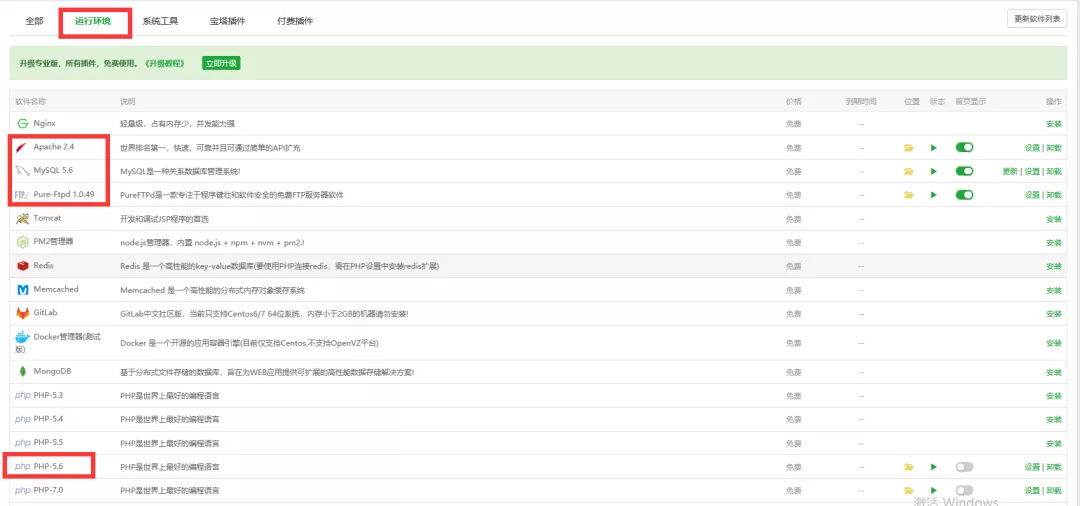Screen dimensions: 1080x506
Task: Click the Nginx logo icon
Action: pos(22,123)
